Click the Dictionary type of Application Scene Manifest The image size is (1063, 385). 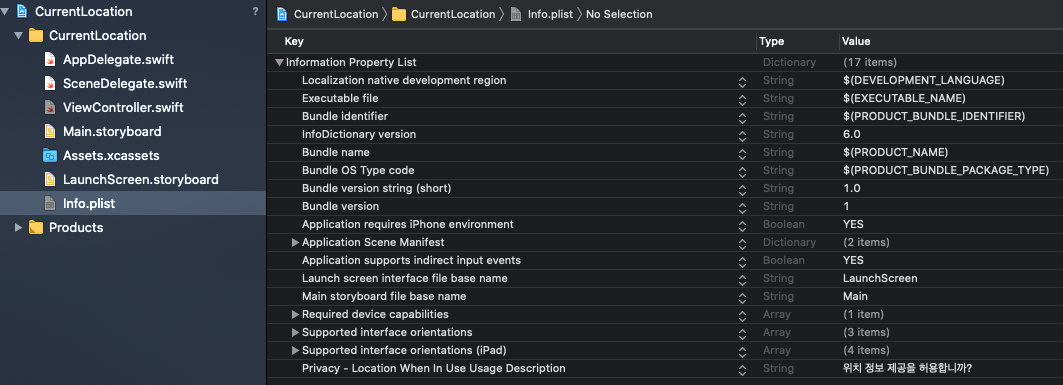pos(789,242)
